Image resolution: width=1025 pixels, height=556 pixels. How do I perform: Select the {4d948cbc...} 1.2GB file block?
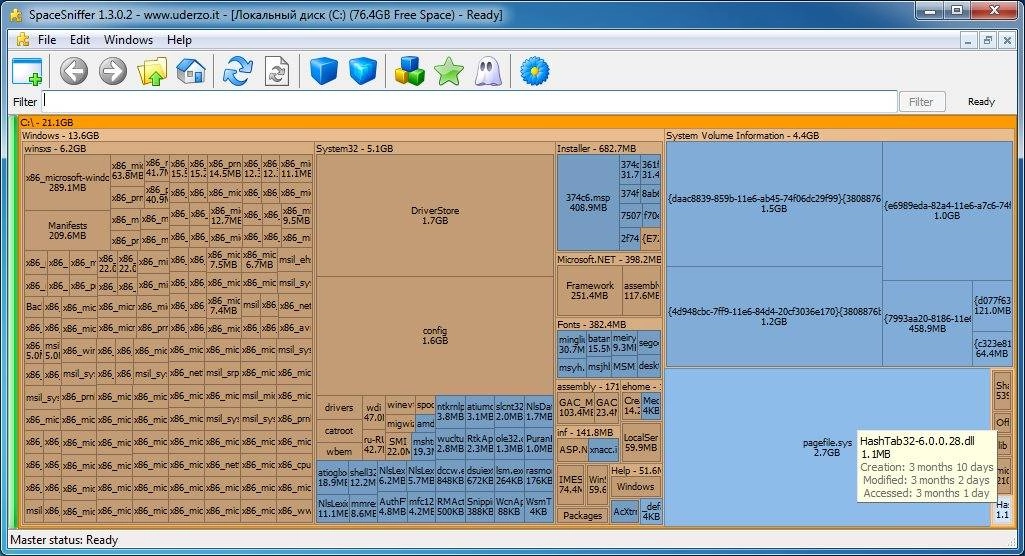point(774,316)
